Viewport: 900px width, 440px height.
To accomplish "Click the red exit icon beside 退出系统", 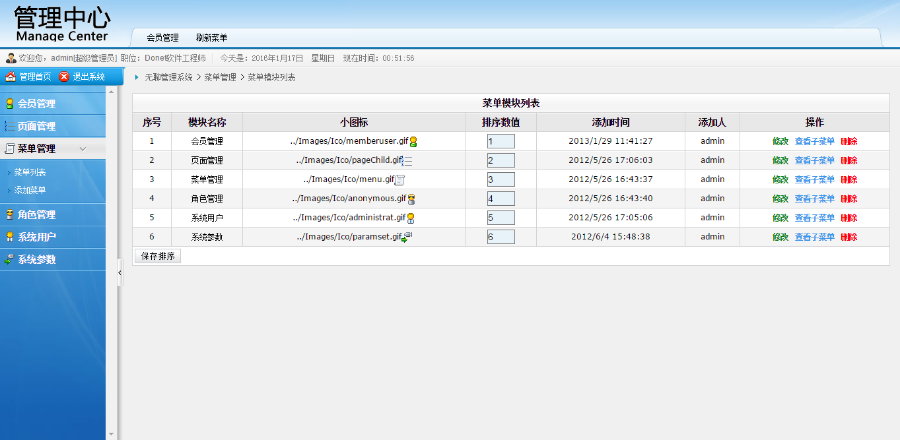I will (x=64, y=76).
